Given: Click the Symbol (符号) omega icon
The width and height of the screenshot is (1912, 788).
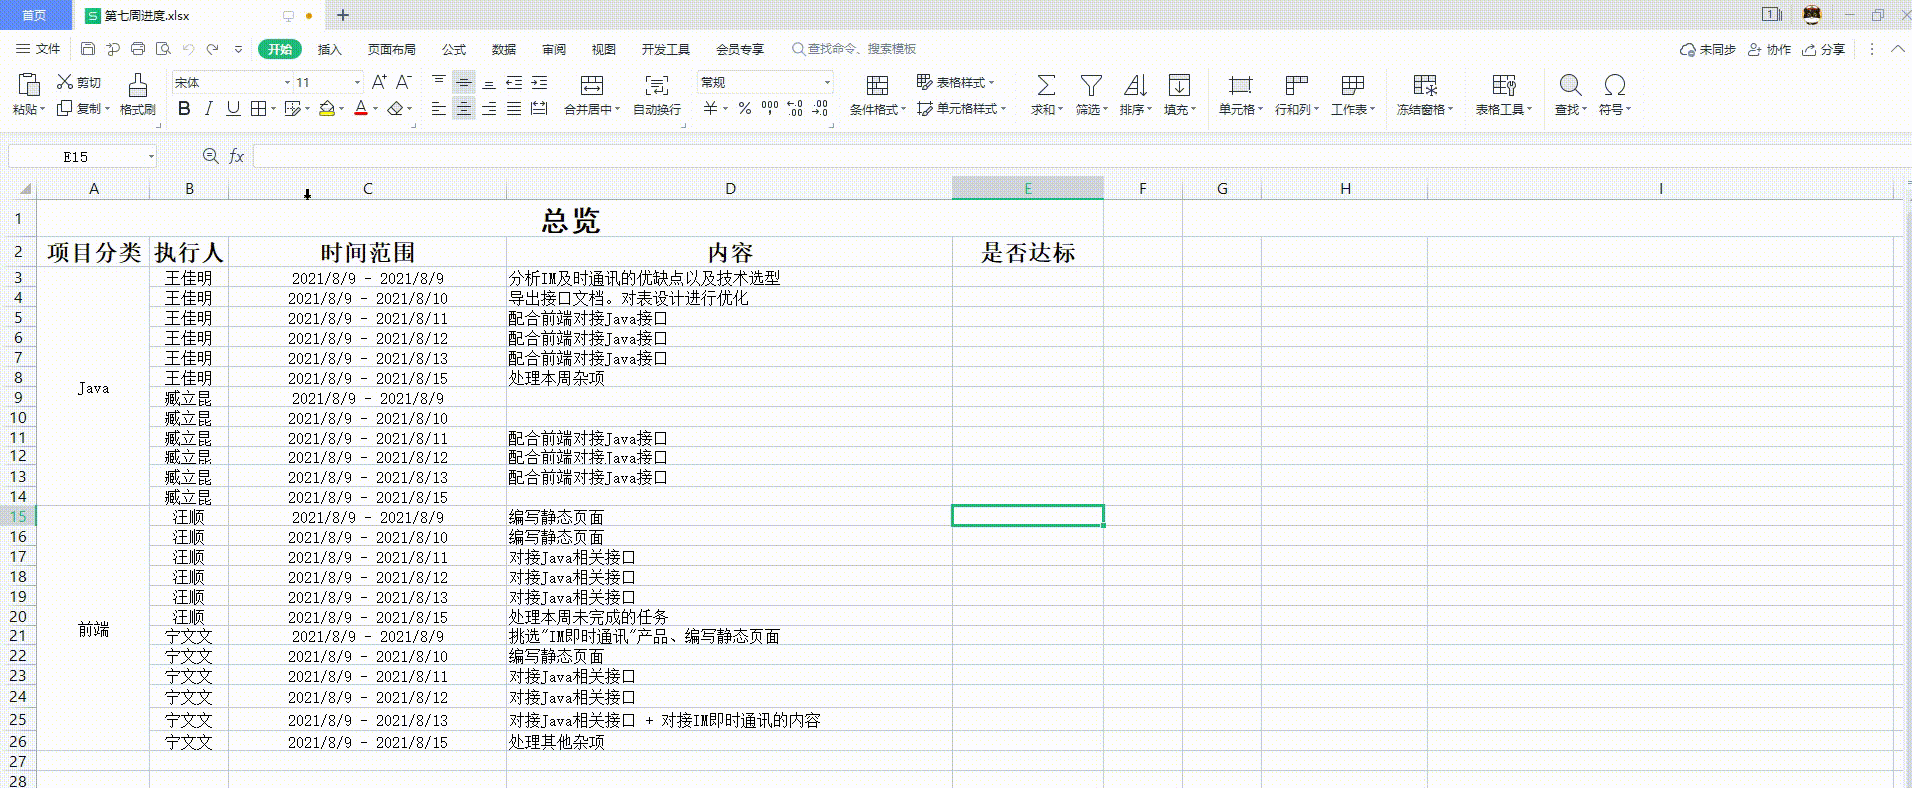Looking at the screenshot, I should 1613,85.
